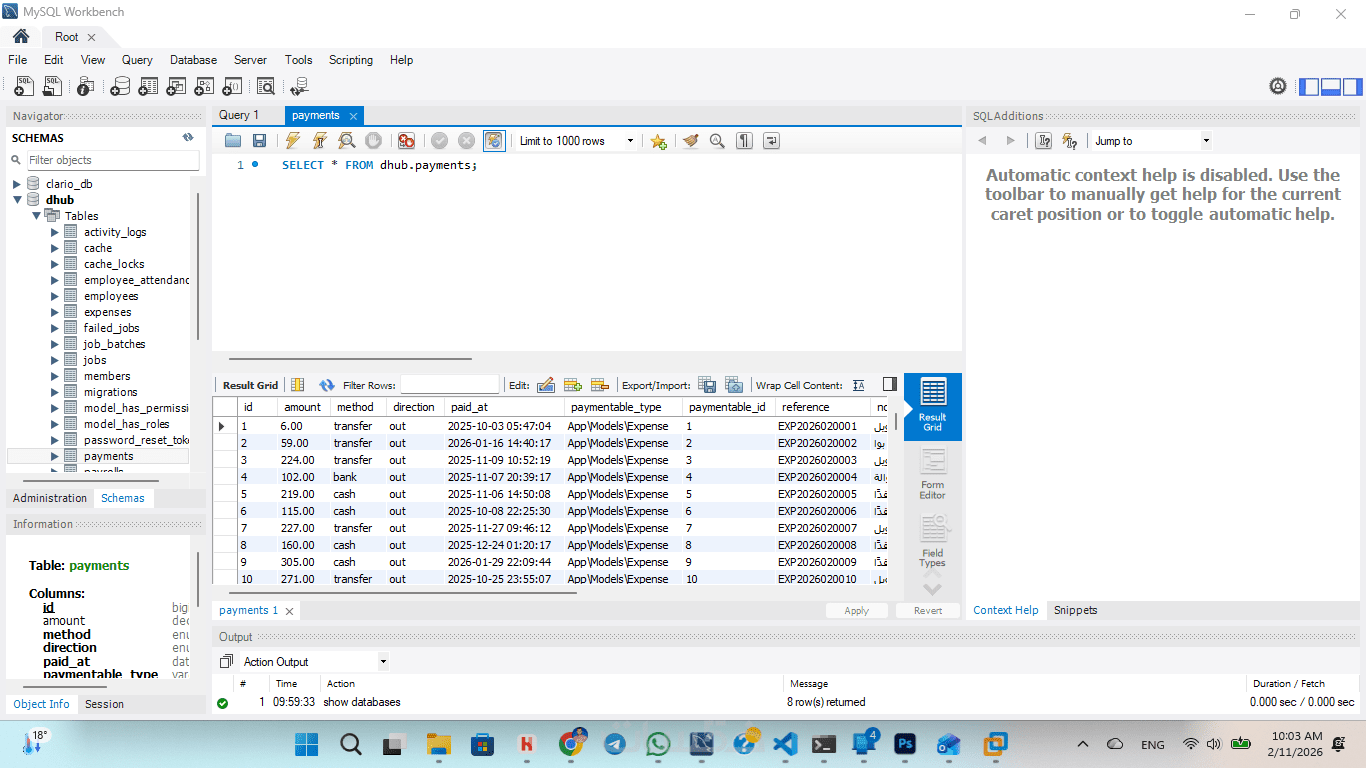1366x768 pixels.
Task: Expand the activity_logs table
Action: (x=55, y=232)
